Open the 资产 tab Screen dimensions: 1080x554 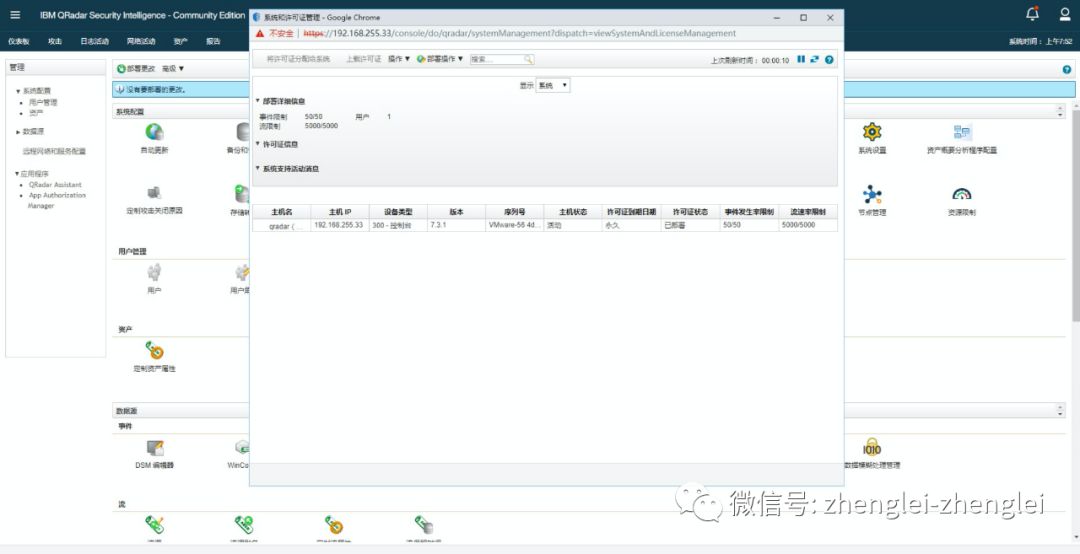(180, 41)
